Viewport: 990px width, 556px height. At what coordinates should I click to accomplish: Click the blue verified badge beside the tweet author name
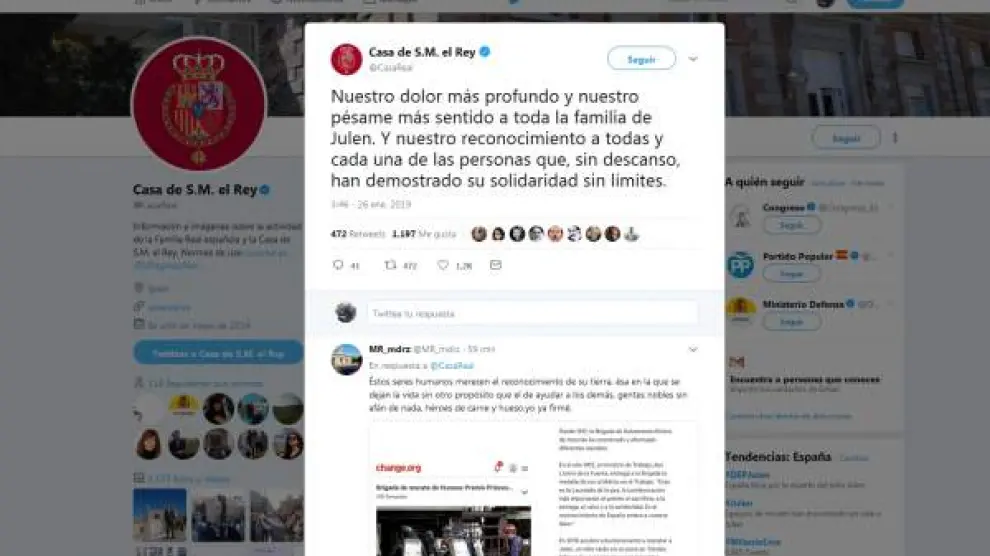(485, 52)
